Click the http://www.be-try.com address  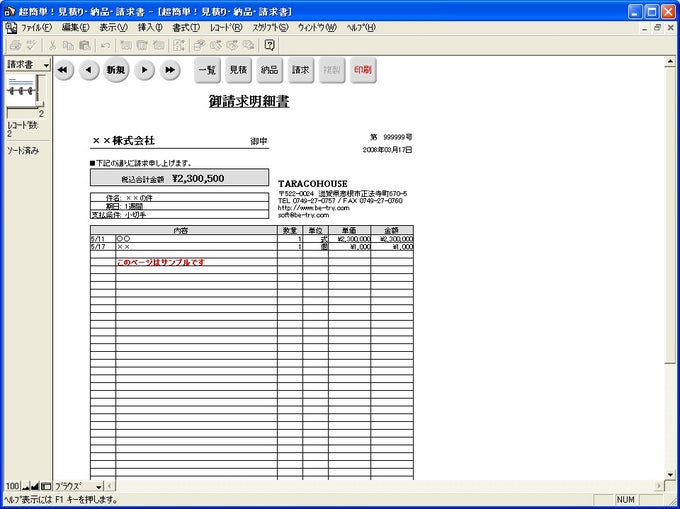[313, 208]
